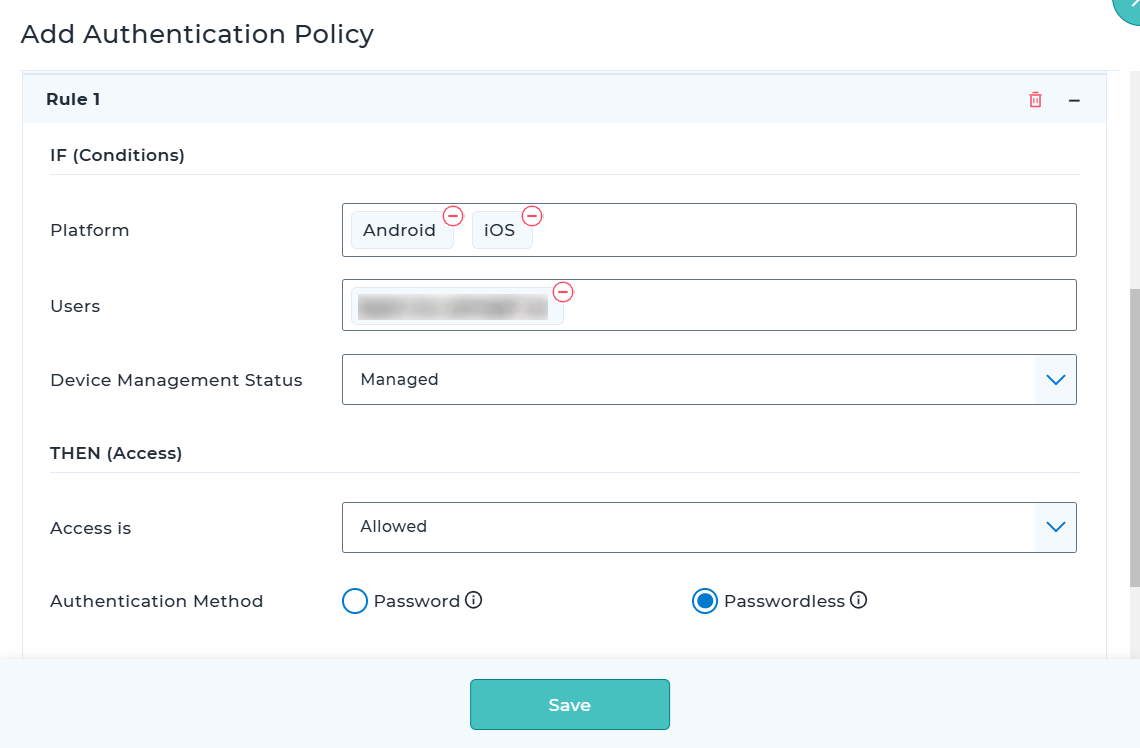Click the iOS tag label
Image resolution: width=1140 pixels, height=748 pixels.
point(499,231)
